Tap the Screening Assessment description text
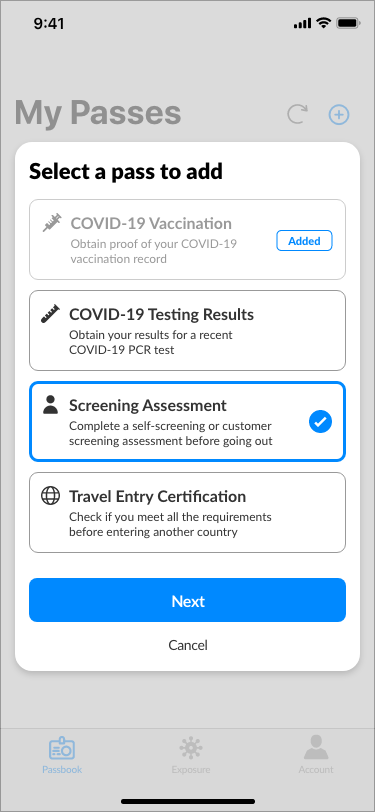 [x=171, y=434]
